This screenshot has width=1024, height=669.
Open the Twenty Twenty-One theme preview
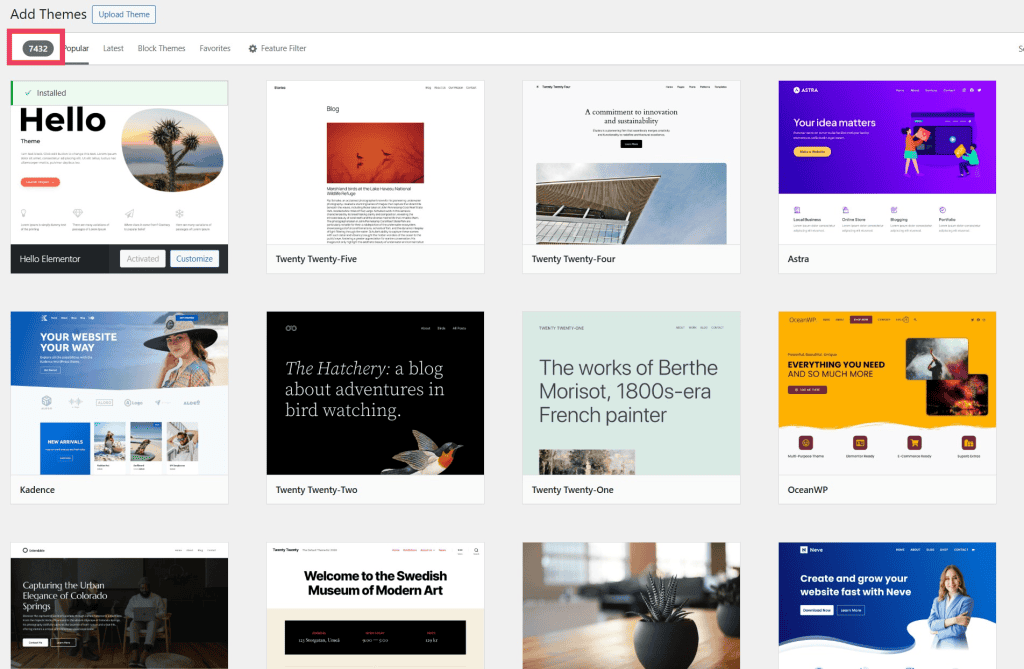tap(632, 393)
